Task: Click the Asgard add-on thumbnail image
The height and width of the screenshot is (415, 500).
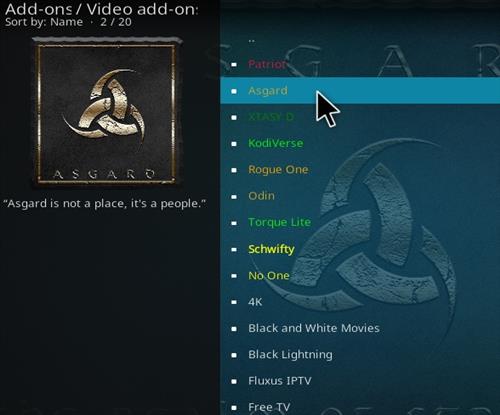Action: pos(107,112)
